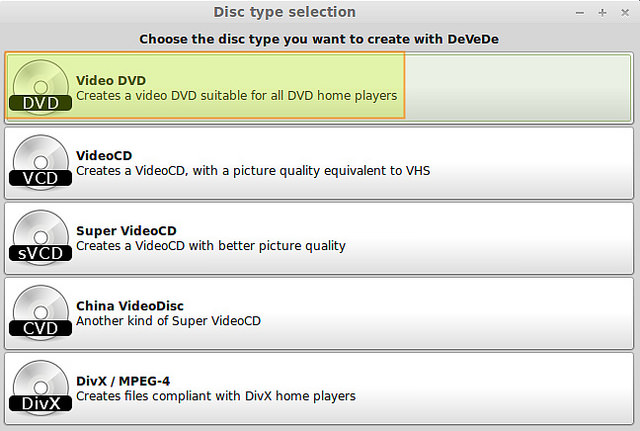Choose the DivX / MPEG-4 option
Screen dimensions: 640x431
click(x=131, y=380)
